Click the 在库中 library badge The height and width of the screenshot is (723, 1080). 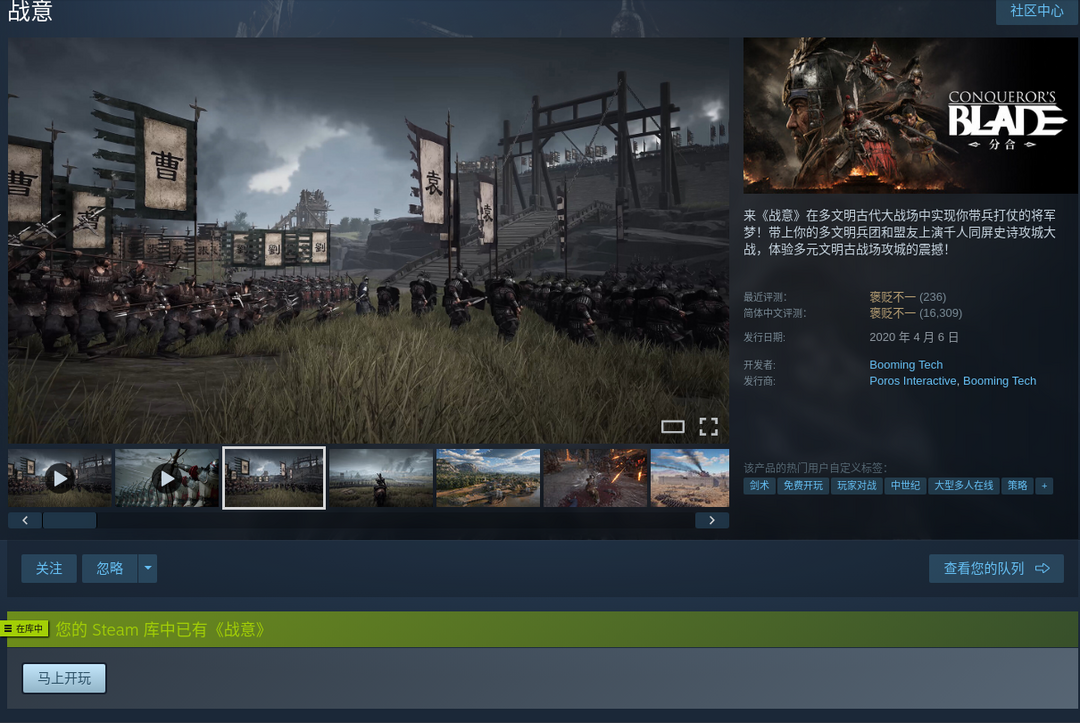pyautogui.click(x=25, y=629)
